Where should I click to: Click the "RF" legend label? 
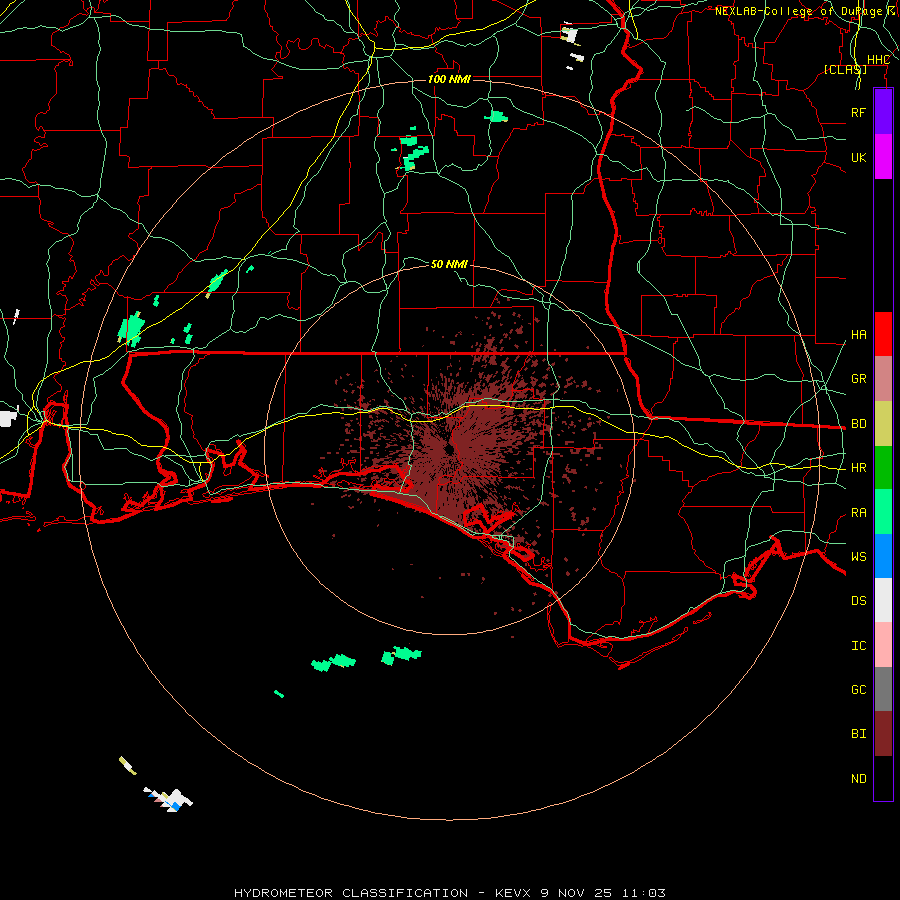pos(858,112)
